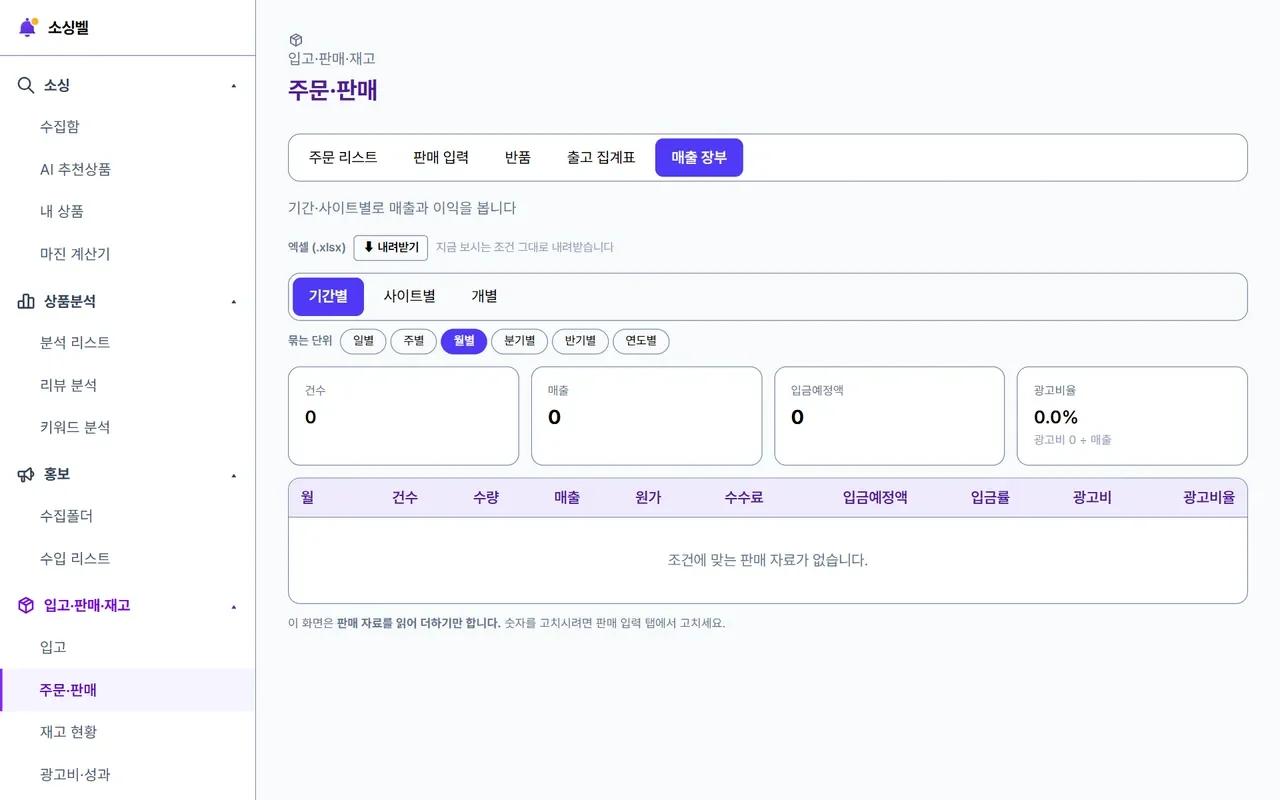This screenshot has height=800, width=1280.
Task: Select the 매출 장부 tab
Action: [x=699, y=157]
